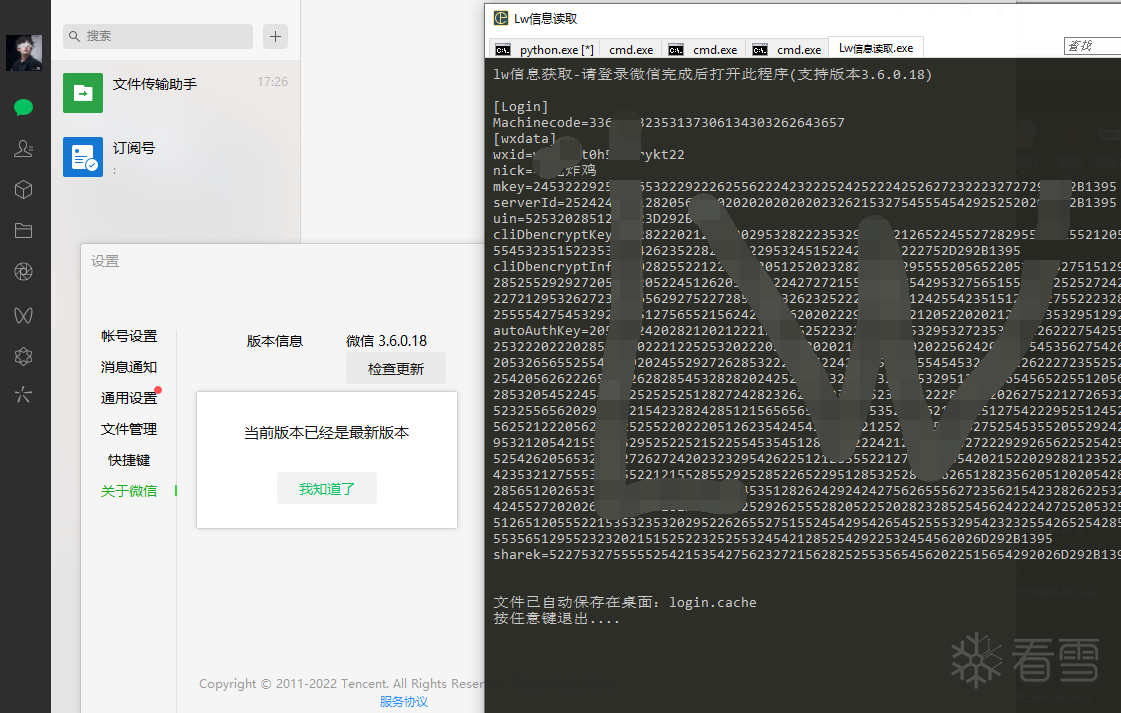The height and width of the screenshot is (713, 1121).
Task: Click the plus button beside search
Action: (275, 36)
